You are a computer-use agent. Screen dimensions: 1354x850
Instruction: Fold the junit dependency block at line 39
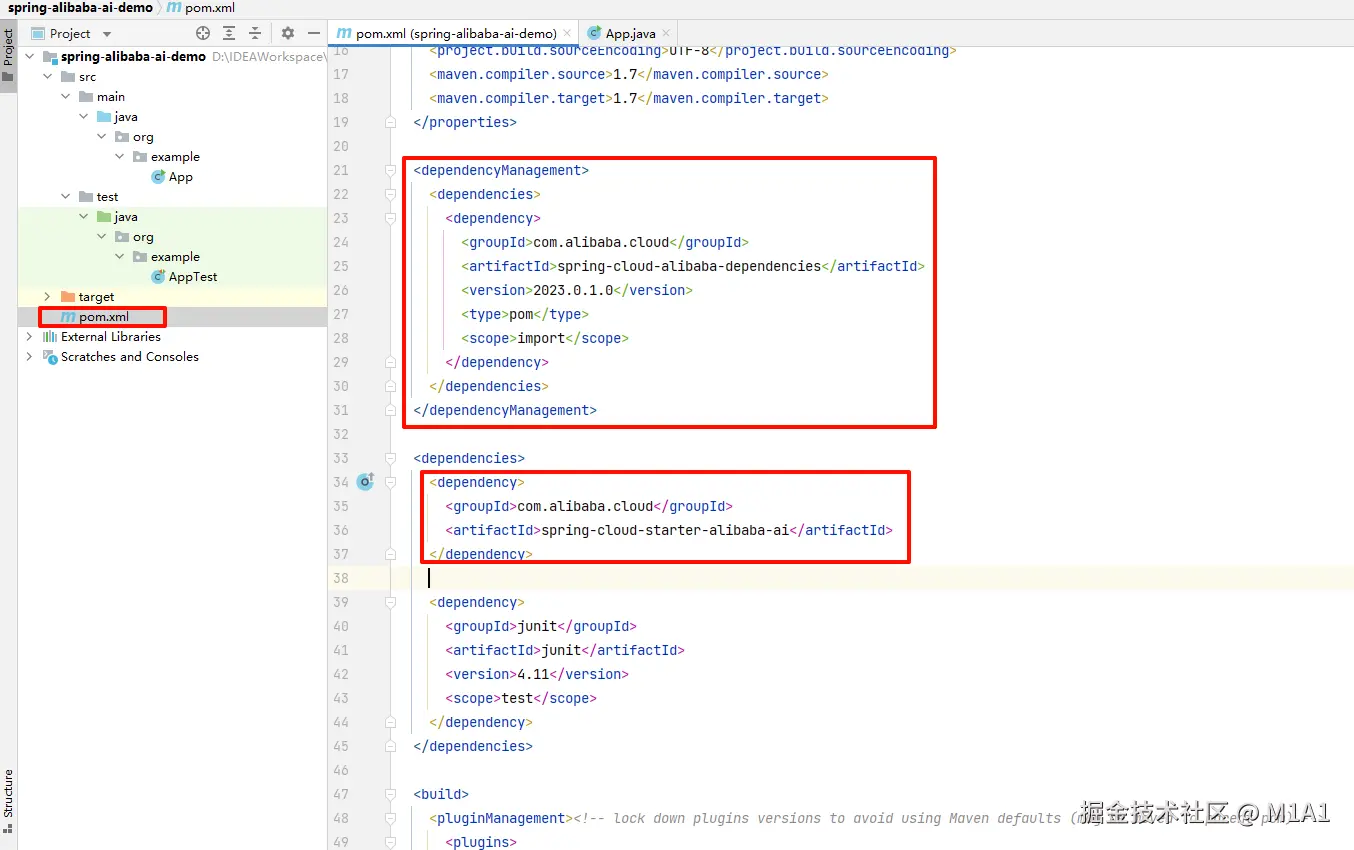click(x=390, y=602)
